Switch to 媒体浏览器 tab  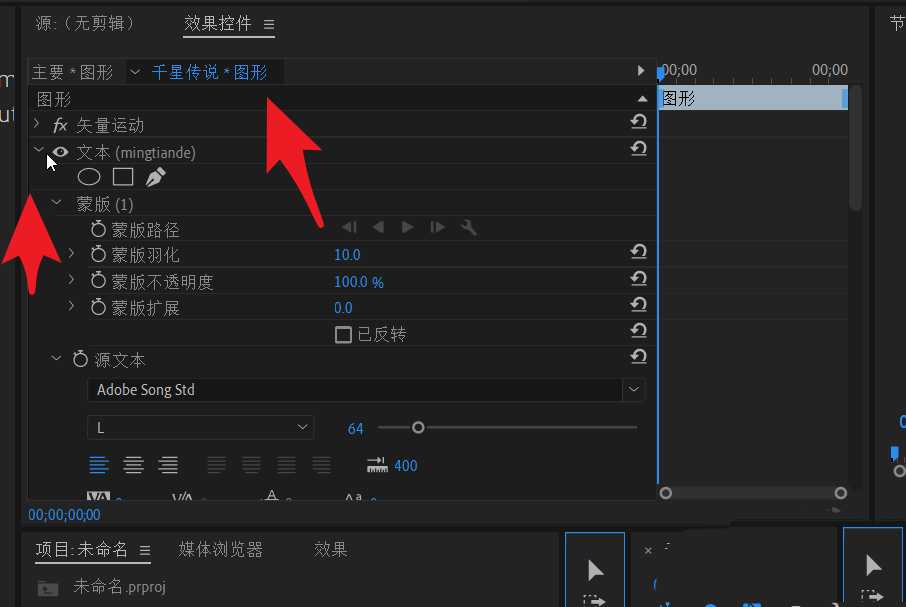point(221,549)
